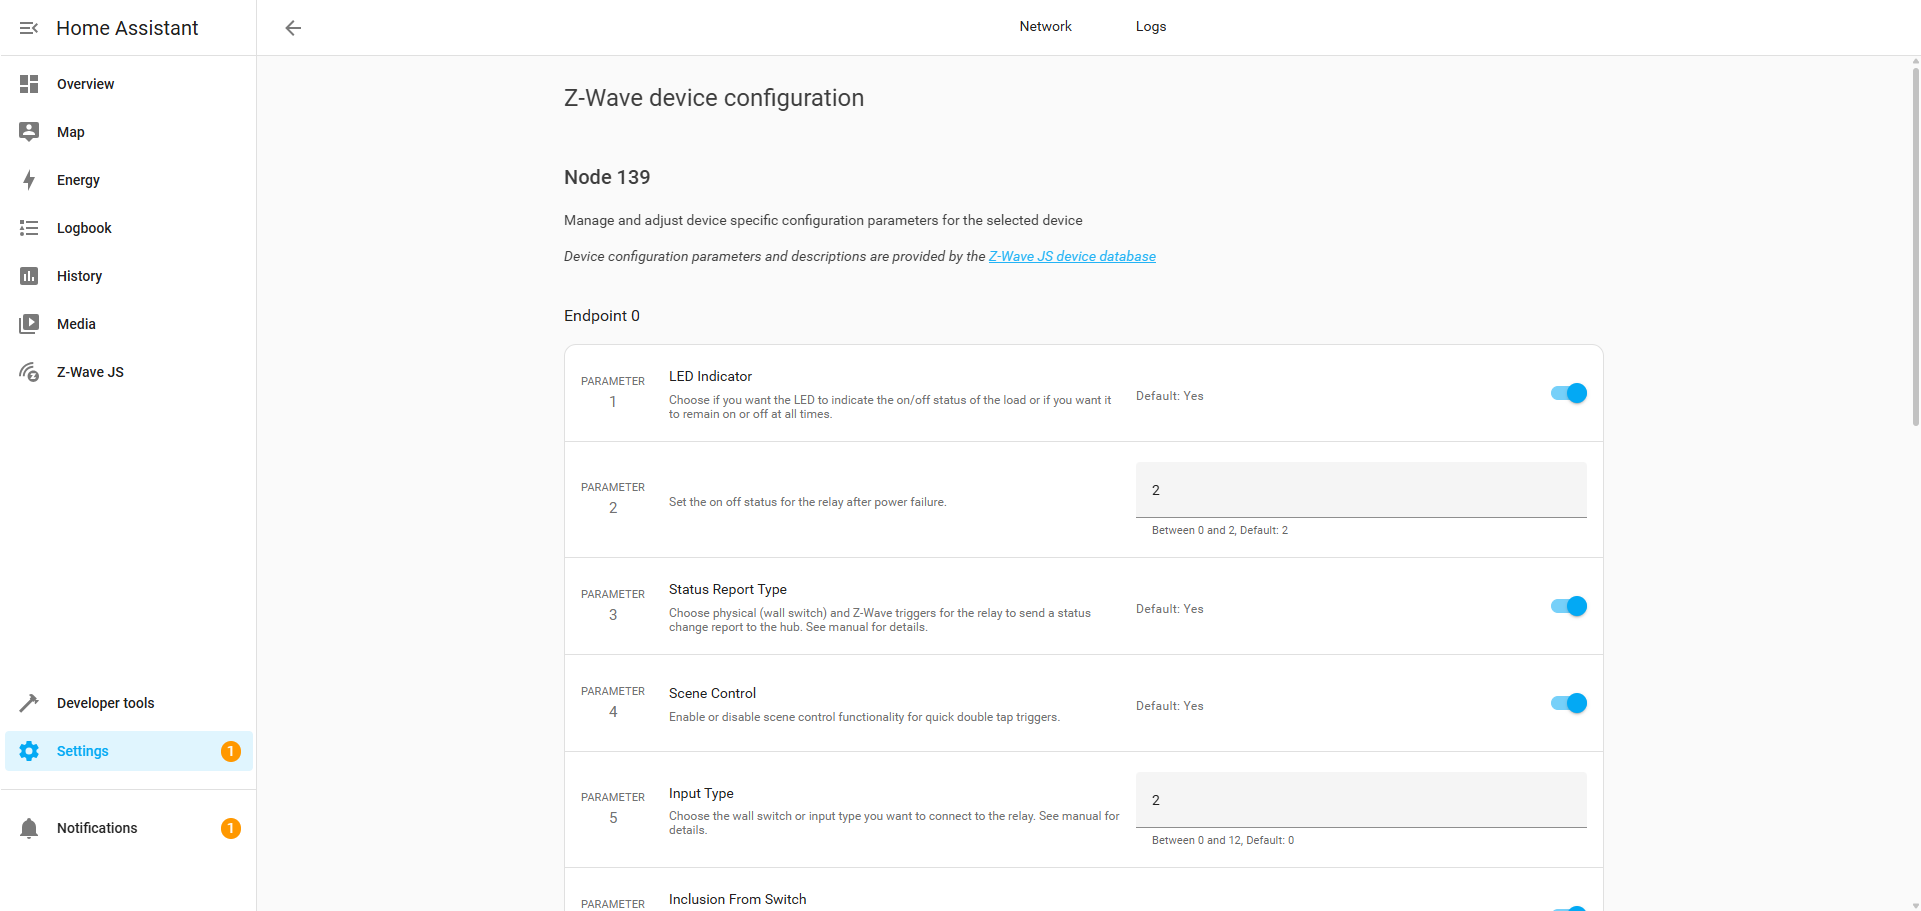Viewport: 1921px width, 911px height.
Task: Click the Endpoint 0 label
Action: pos(602,316)
